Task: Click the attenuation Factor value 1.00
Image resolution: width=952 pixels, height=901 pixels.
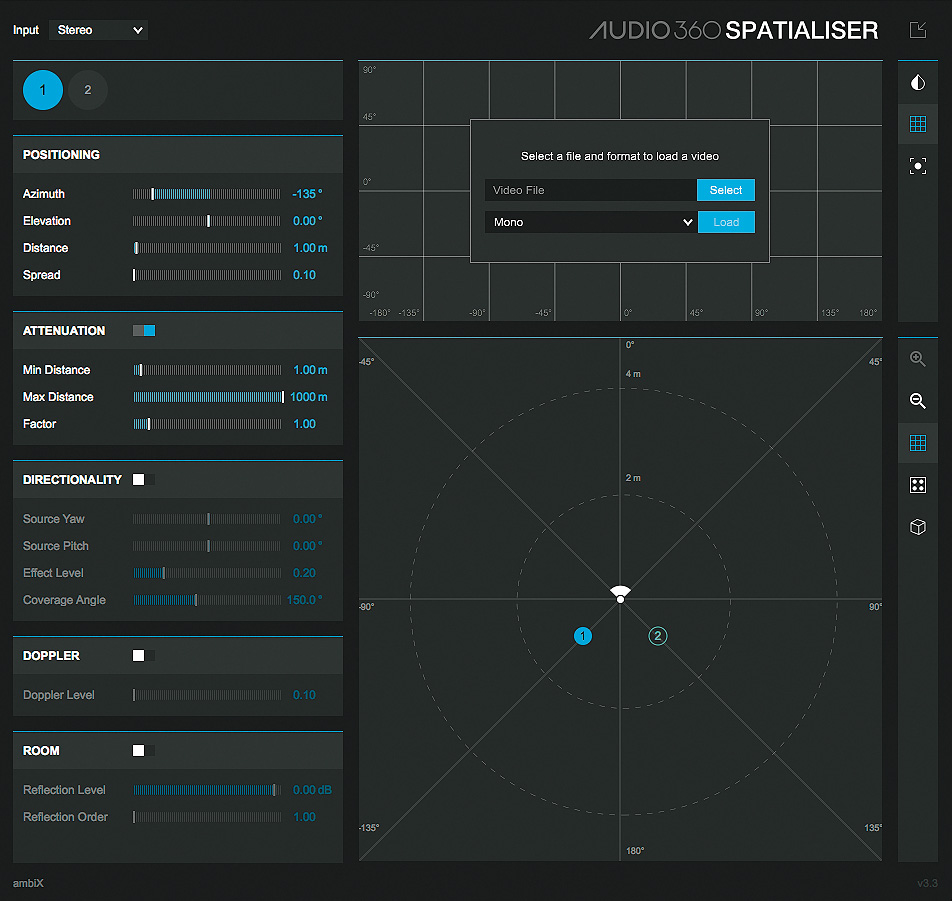Action: 304,424
